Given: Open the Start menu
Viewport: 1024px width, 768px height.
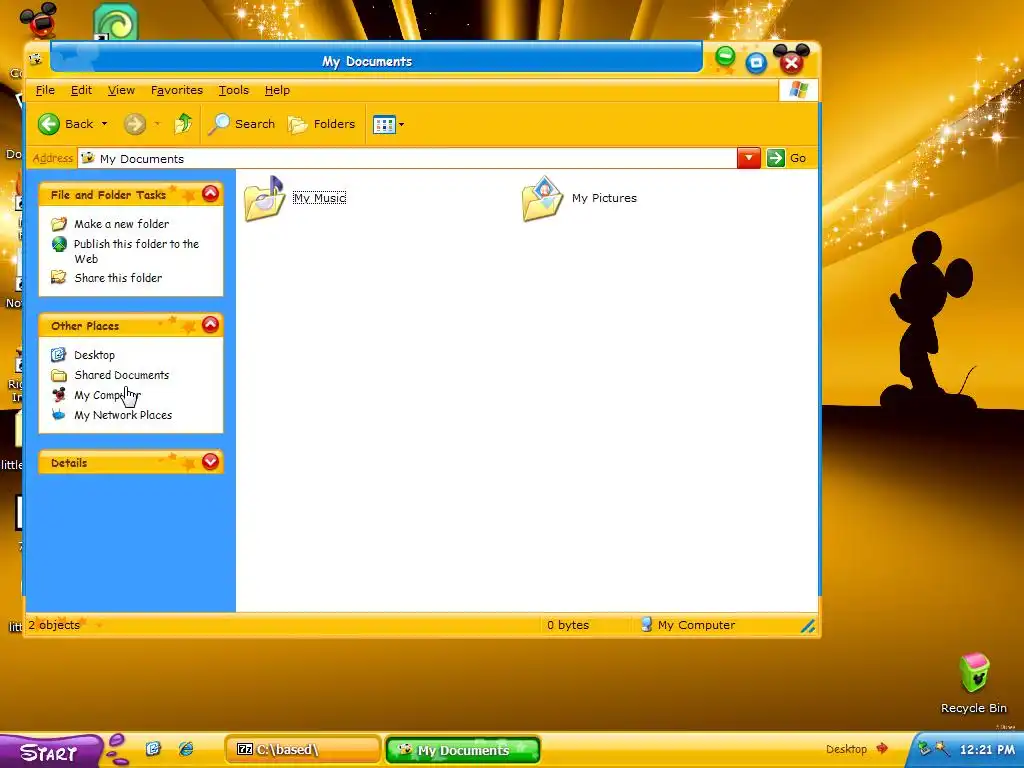Looking at the screenshot, I should 50,752.
